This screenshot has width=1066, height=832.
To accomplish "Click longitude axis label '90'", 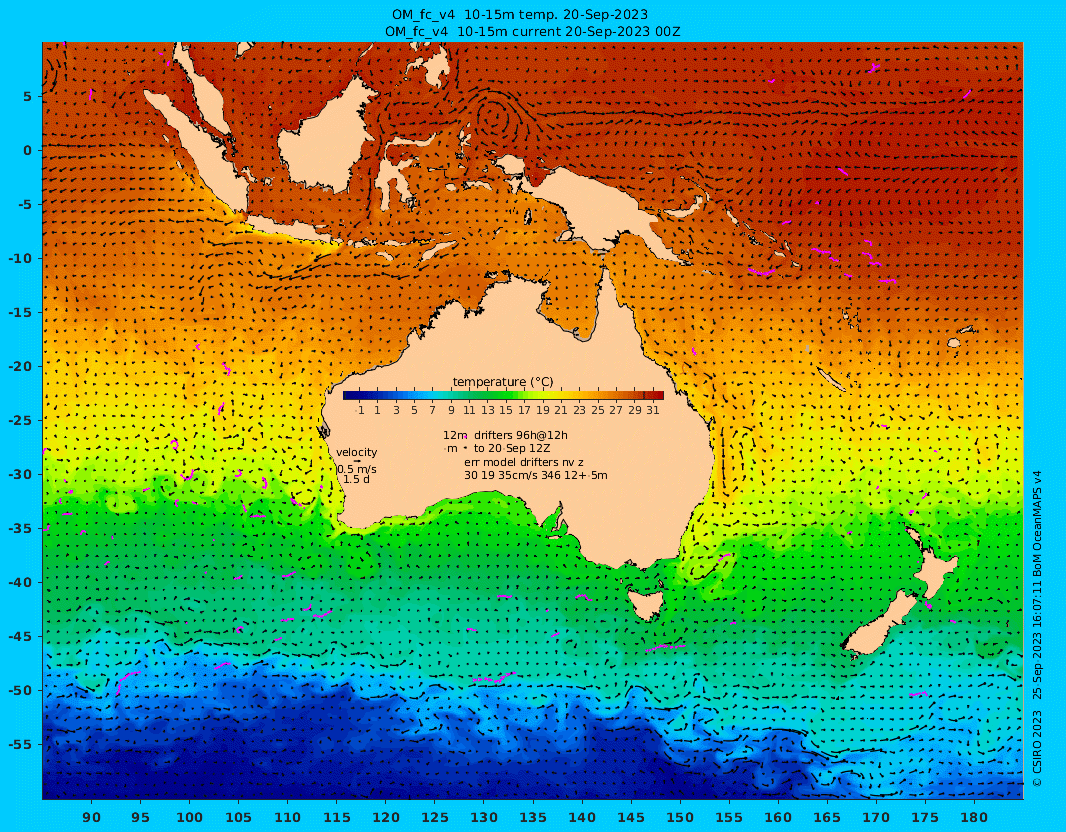I will pos(91,817).
